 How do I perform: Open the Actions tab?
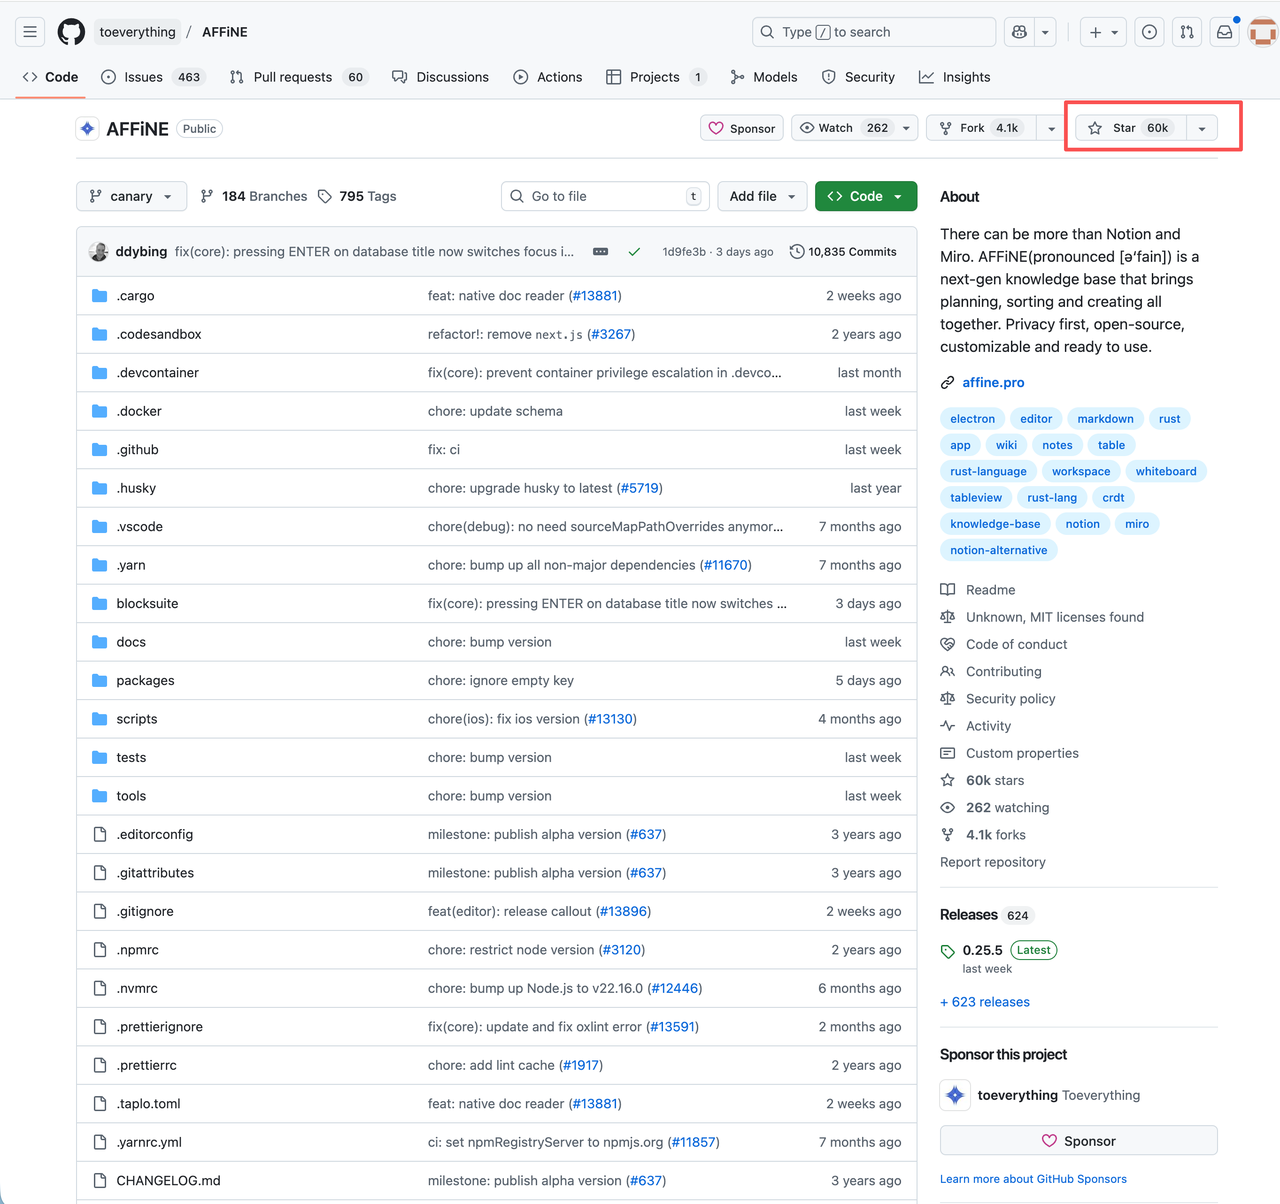[x=548, y=77]
